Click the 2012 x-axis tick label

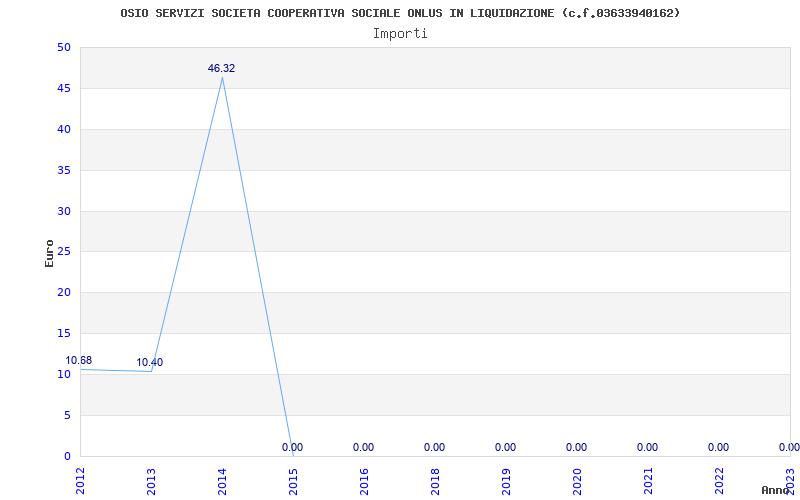81,481
